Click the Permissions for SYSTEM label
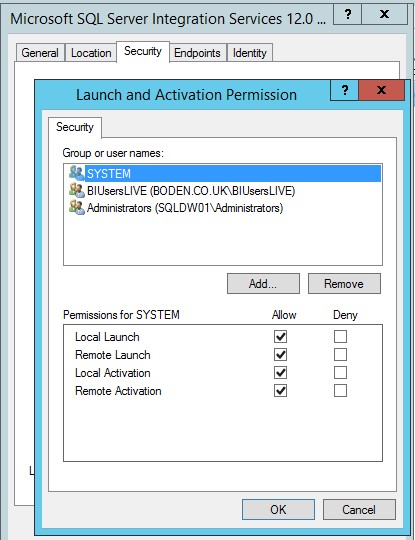Image resolution: width=415 pixels, height=540 pixels. click(x=121, y=315)
